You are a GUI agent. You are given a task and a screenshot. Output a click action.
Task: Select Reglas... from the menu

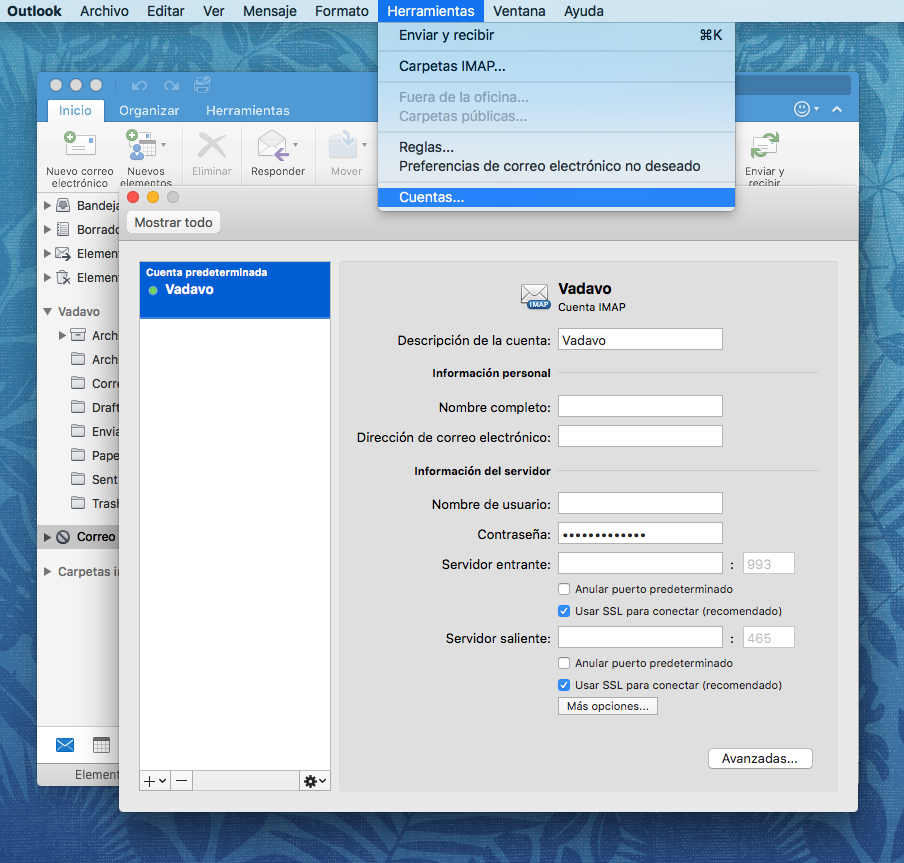(x=556, y=147)
